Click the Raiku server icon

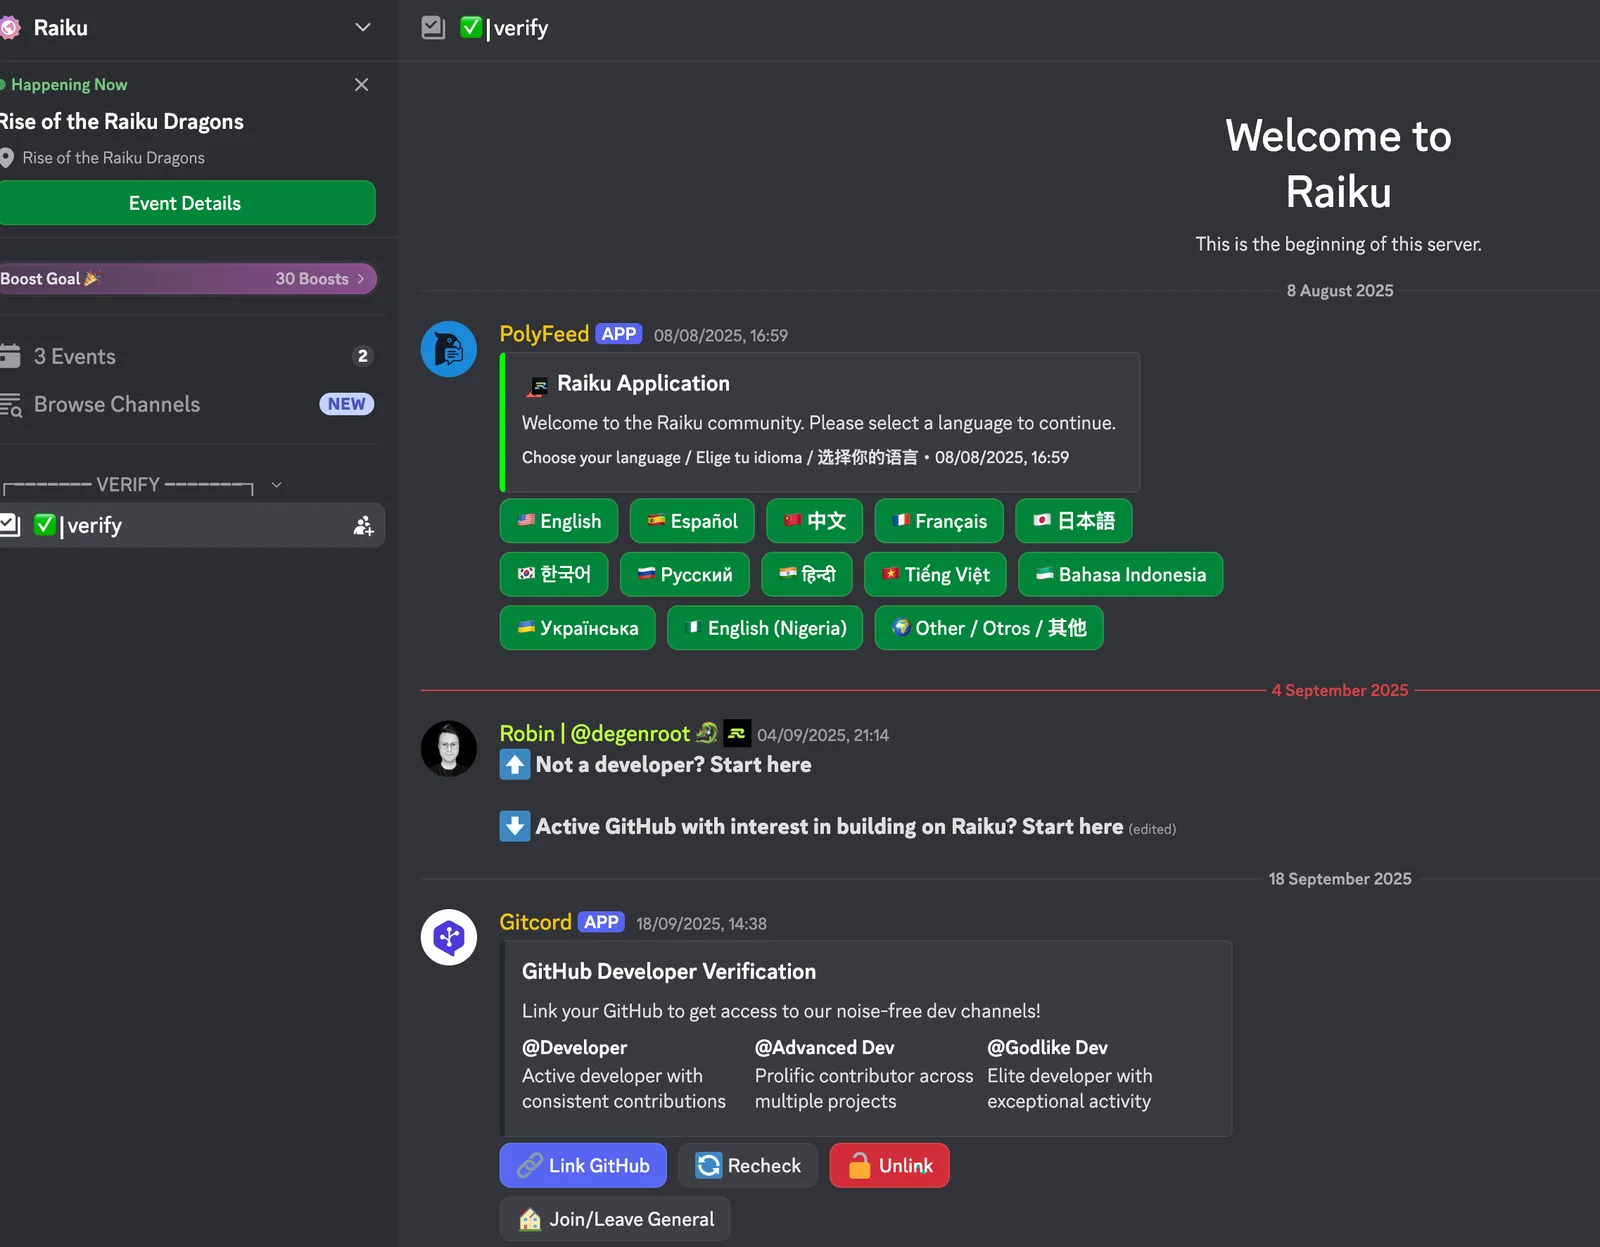pyautogui.click(x=10, y=28)
